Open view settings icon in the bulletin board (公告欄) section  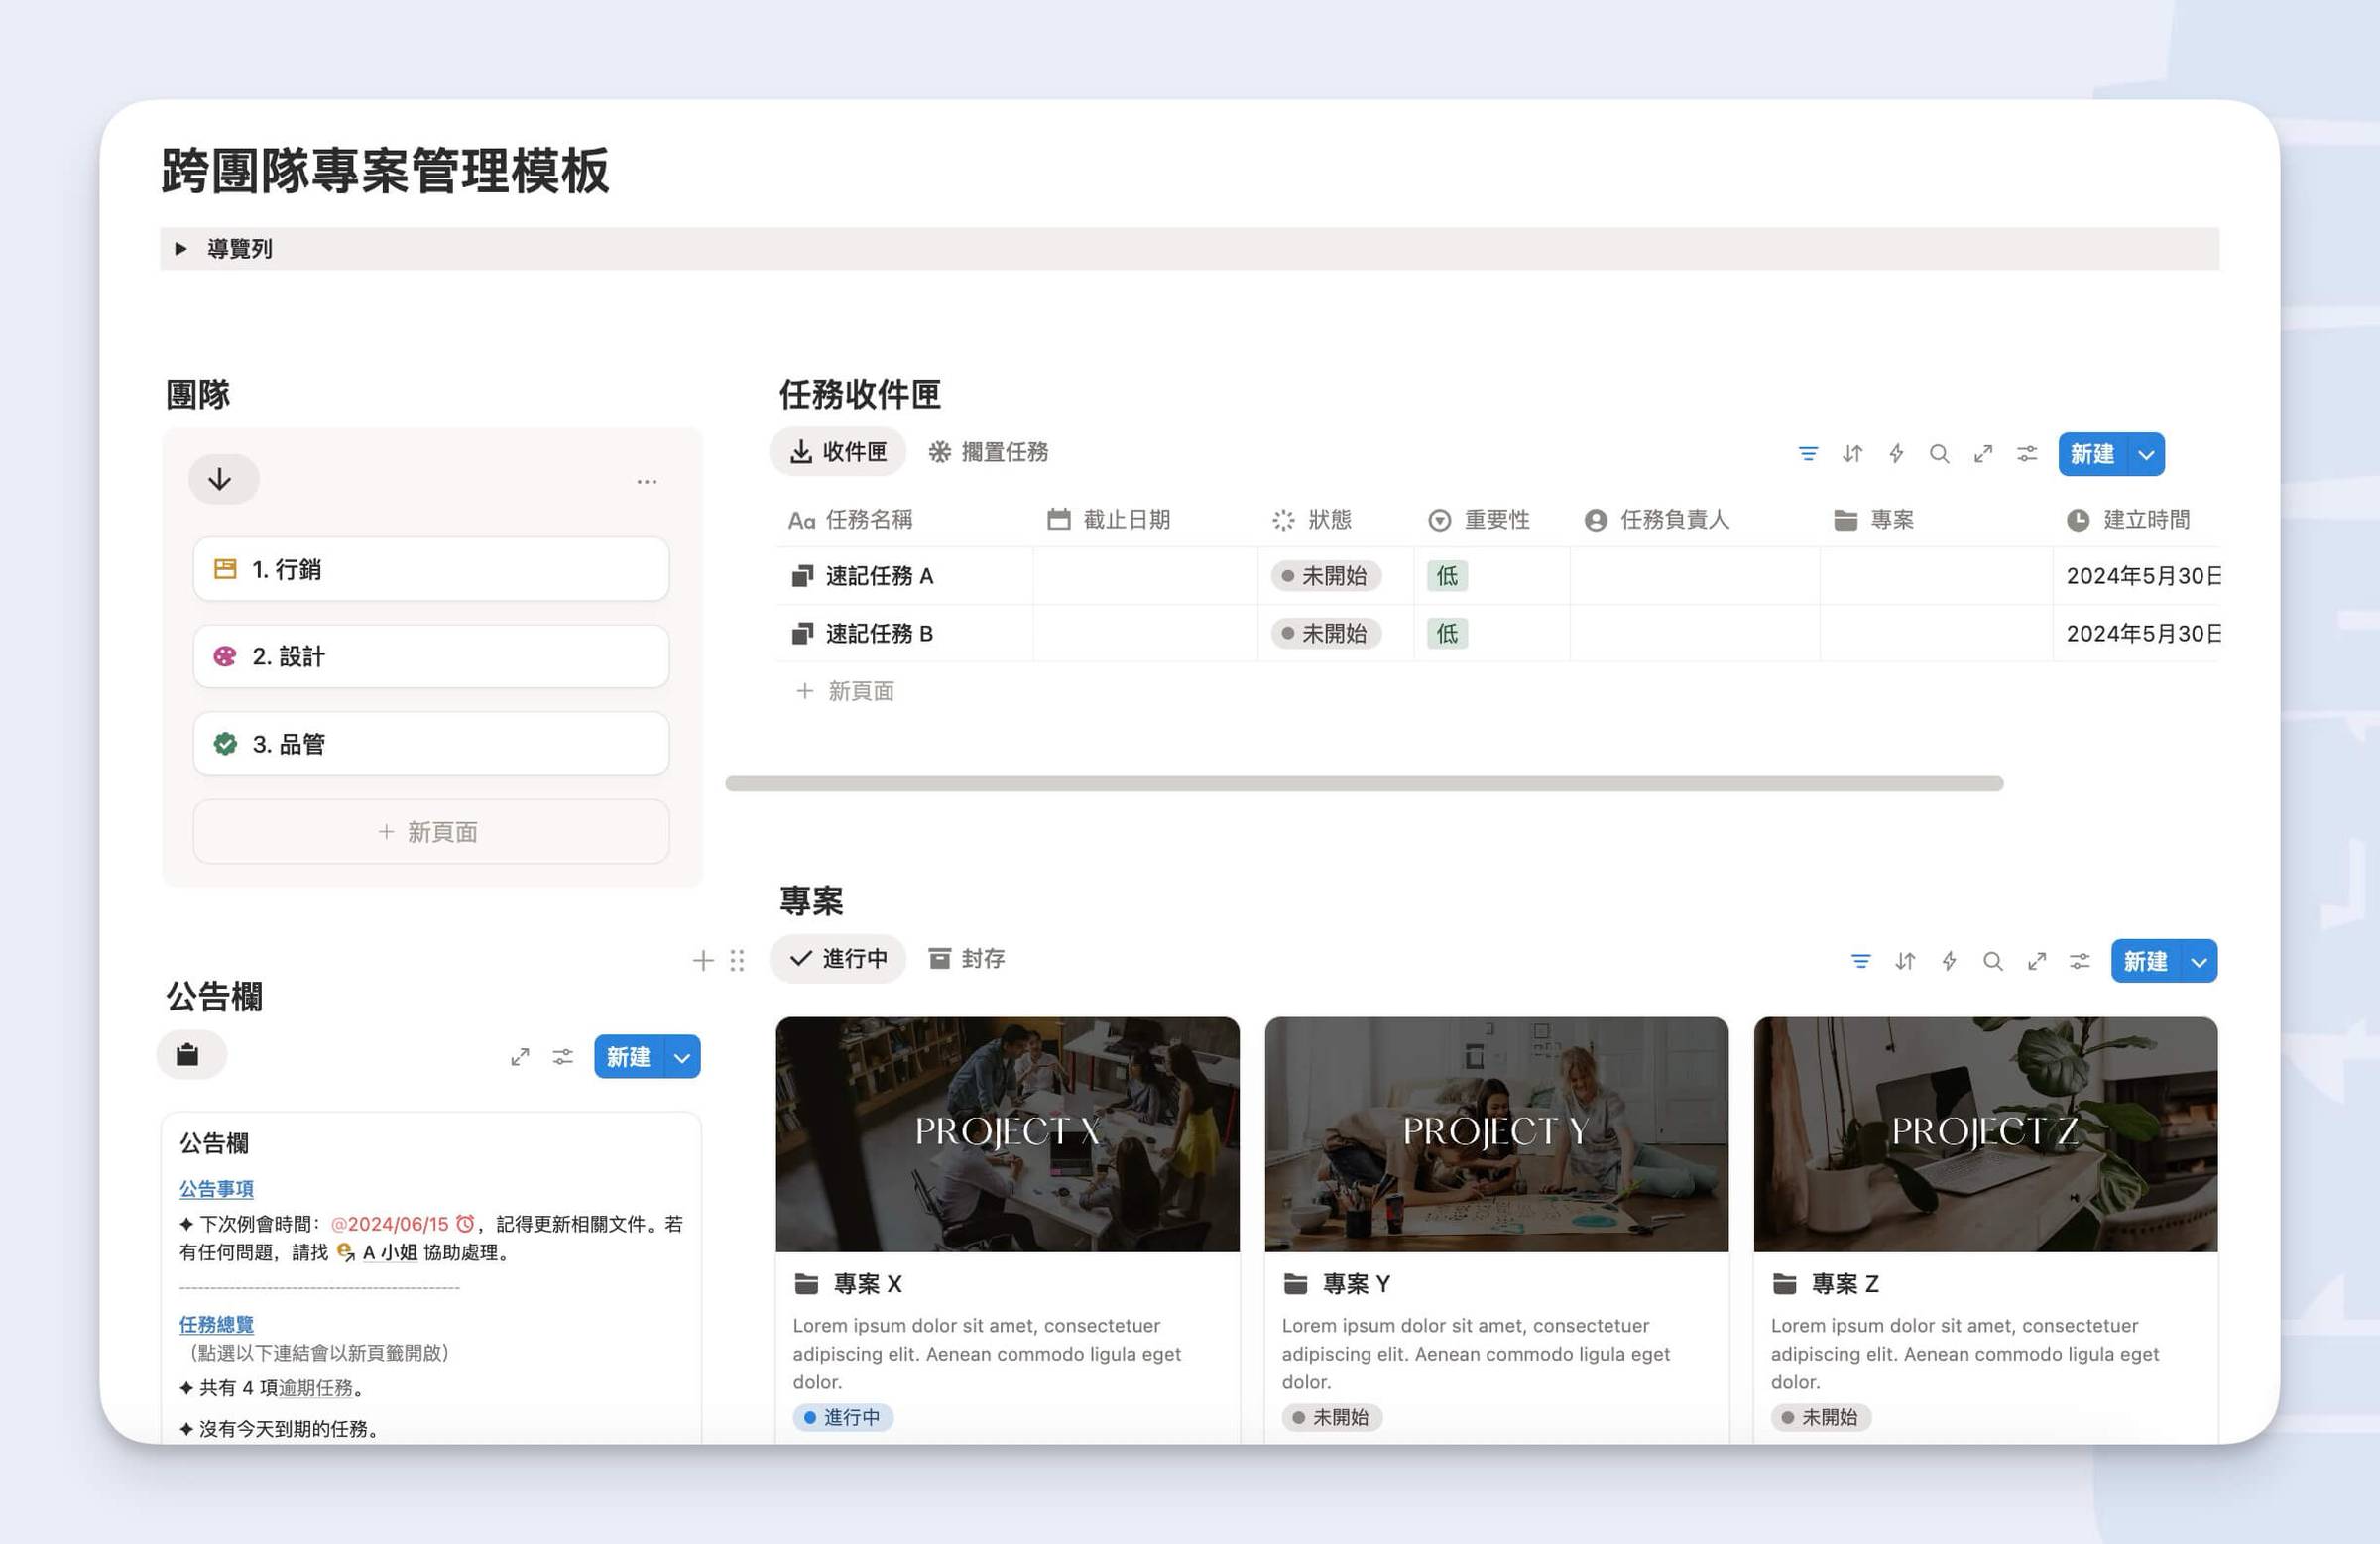[563, 1057]
